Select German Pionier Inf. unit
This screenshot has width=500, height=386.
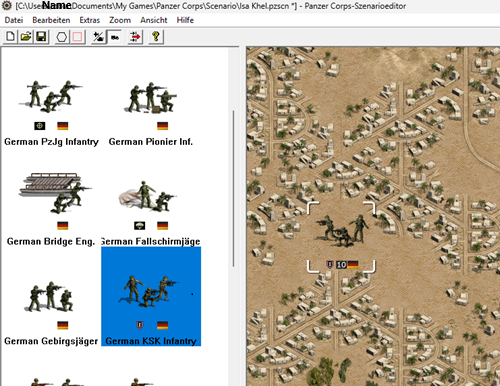(151, 113)
